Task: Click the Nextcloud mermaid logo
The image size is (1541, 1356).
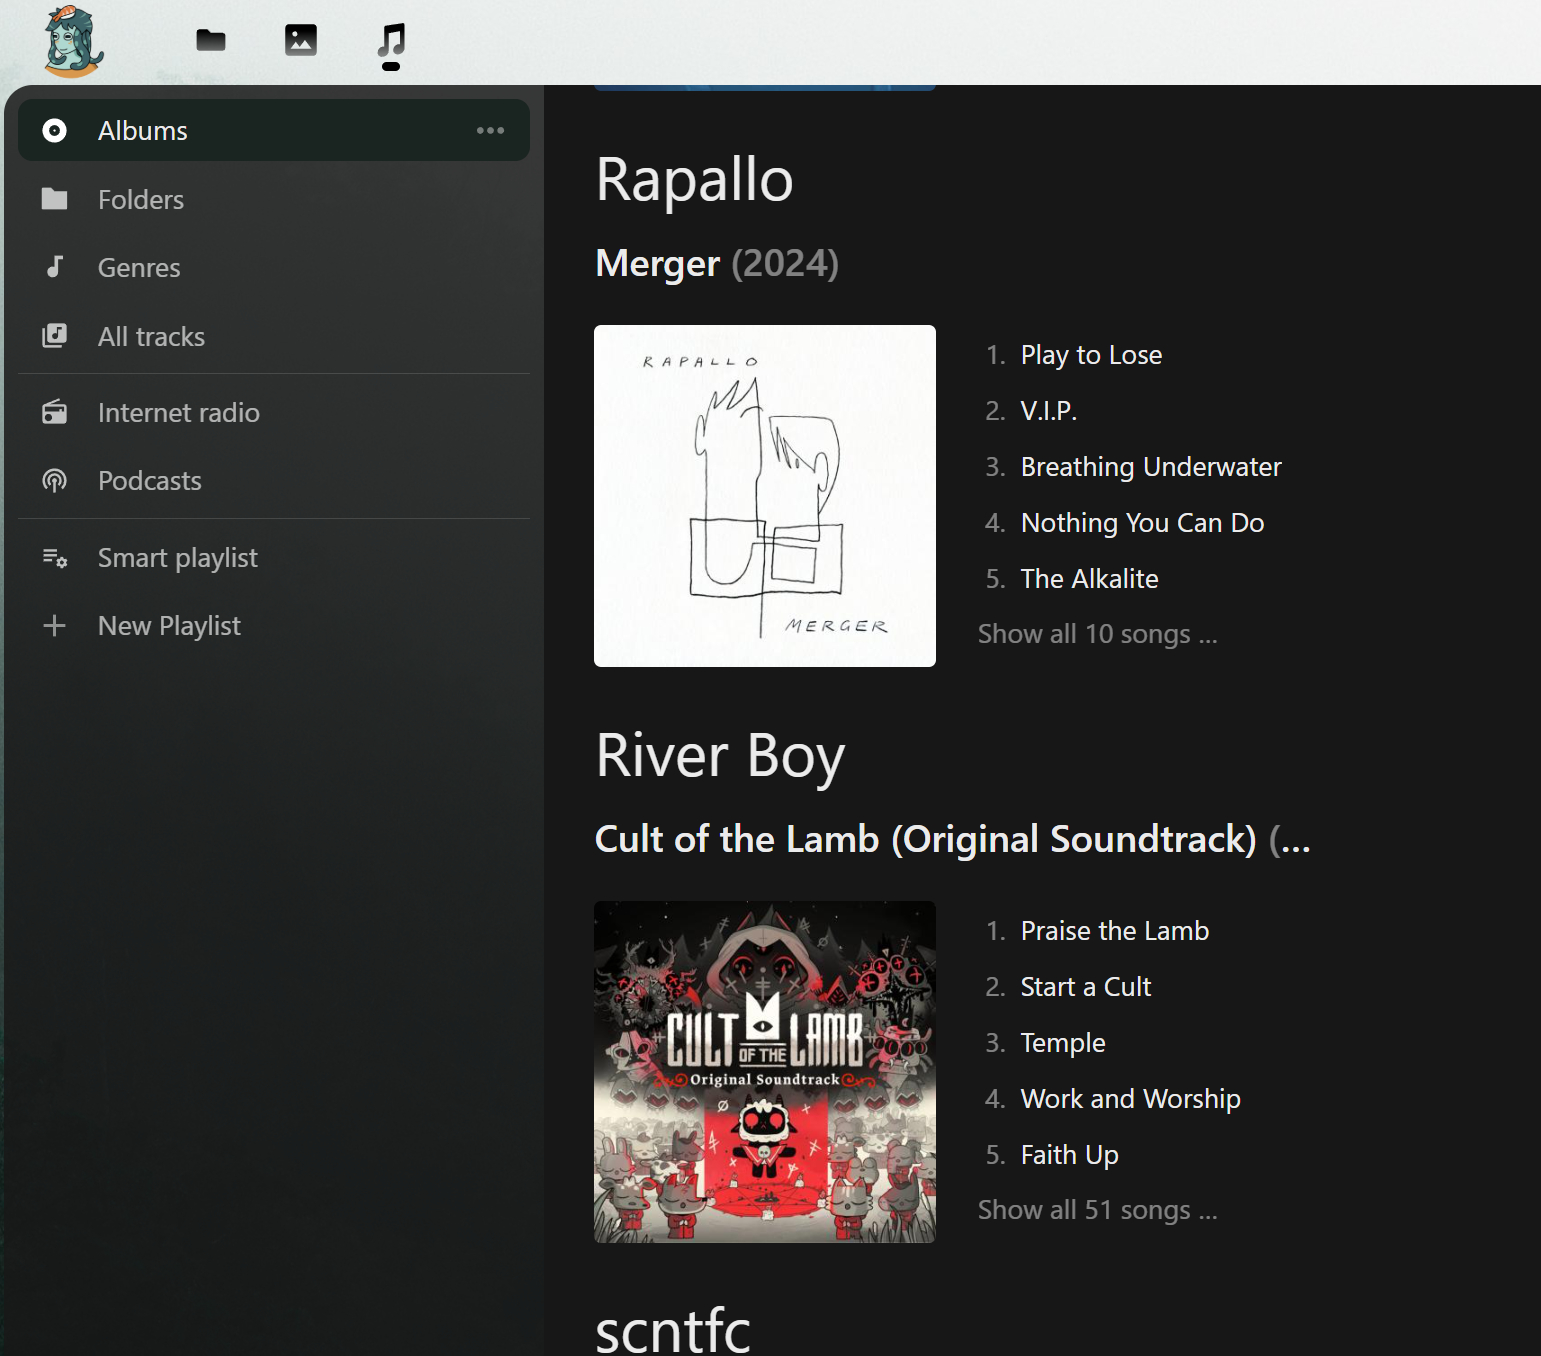Action: click(x=73, y=42)
